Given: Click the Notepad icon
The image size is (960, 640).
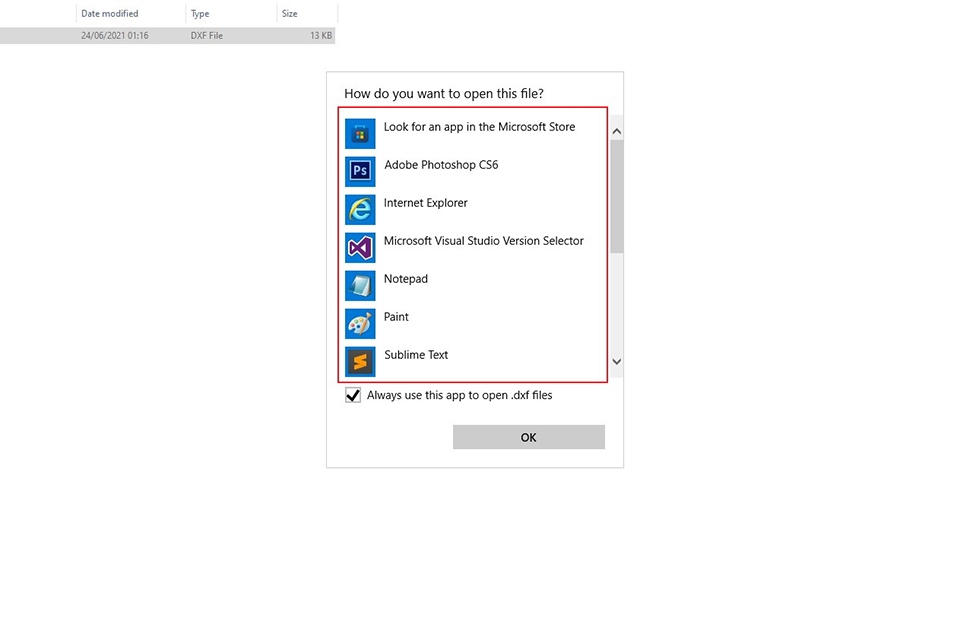Looking at the screenshot, I should [x=360, y=285].
